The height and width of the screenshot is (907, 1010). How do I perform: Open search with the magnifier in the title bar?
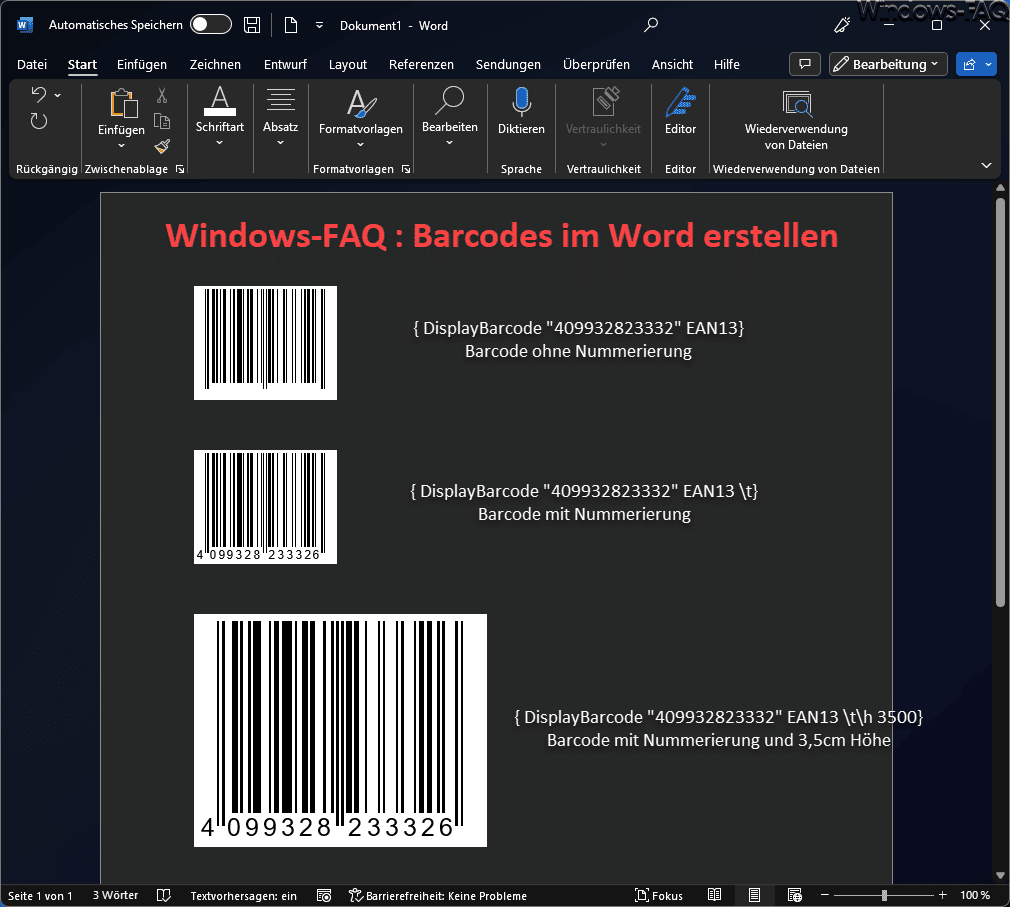point(651,25)
